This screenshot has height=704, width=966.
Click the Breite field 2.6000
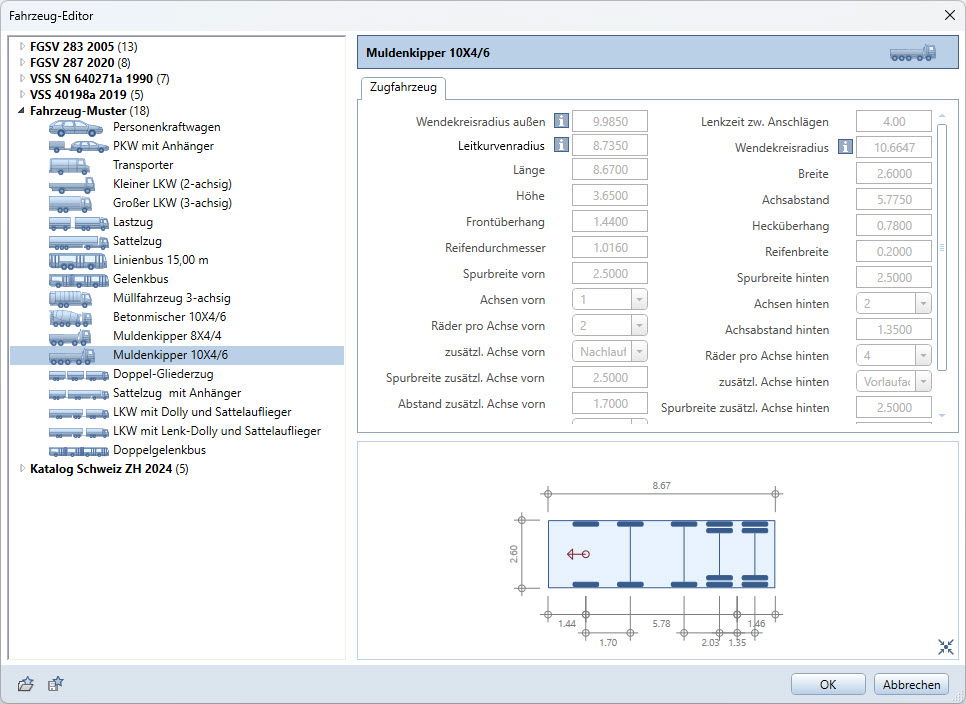point(894,174)
